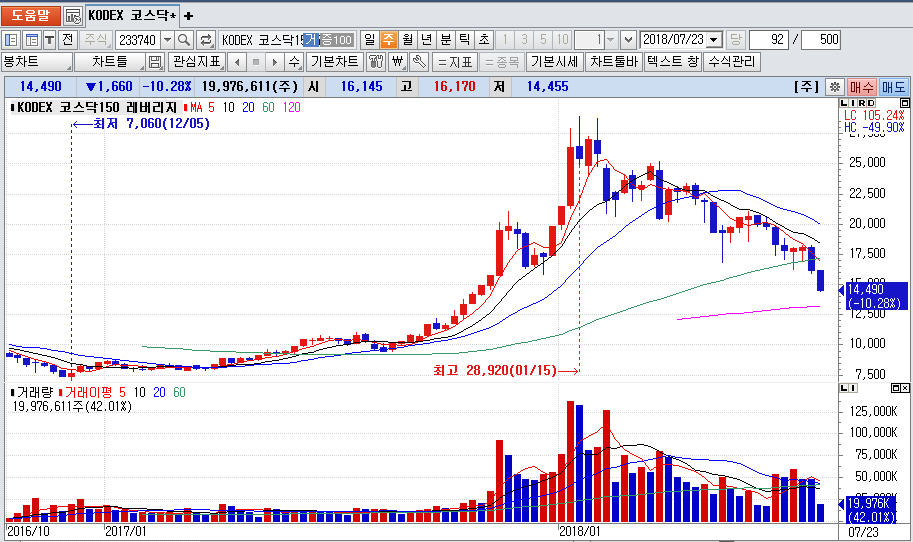Screen dimensions: 913x542
Task: Click the new tab plus icon
Action: coord(189,16)
